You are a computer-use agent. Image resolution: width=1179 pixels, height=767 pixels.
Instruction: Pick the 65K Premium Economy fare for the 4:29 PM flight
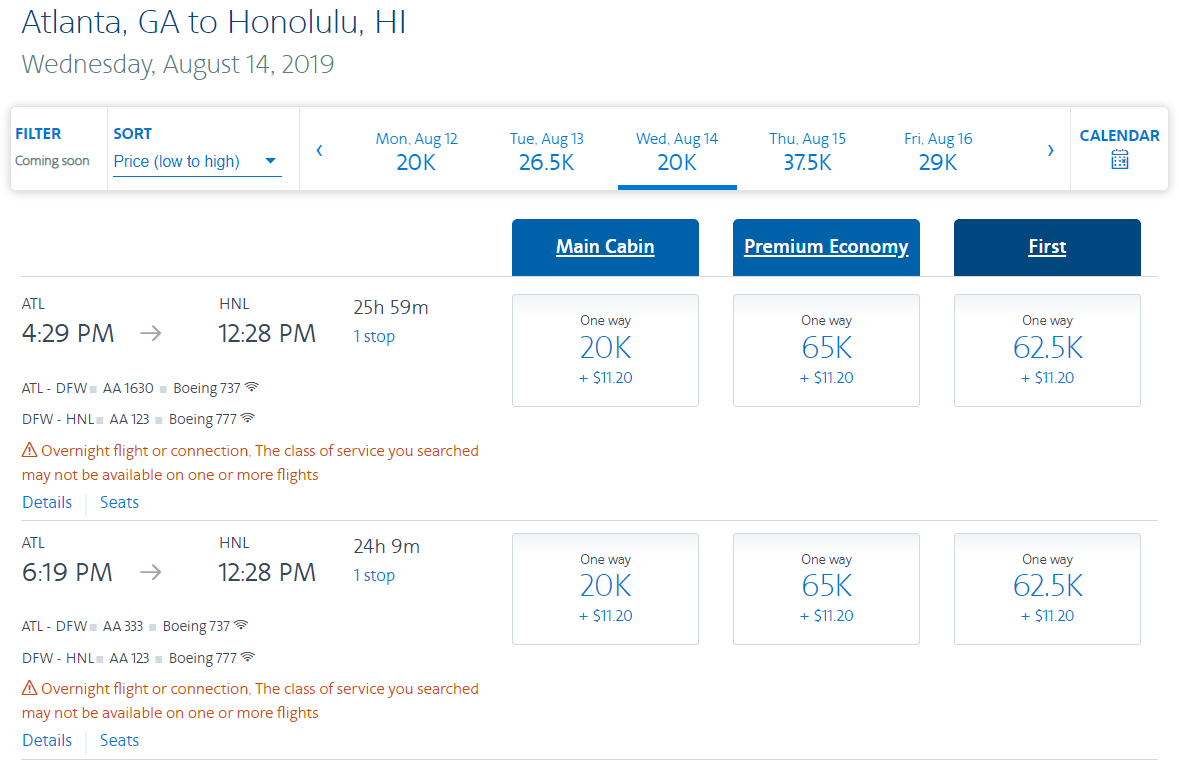(x=826, y=350)
